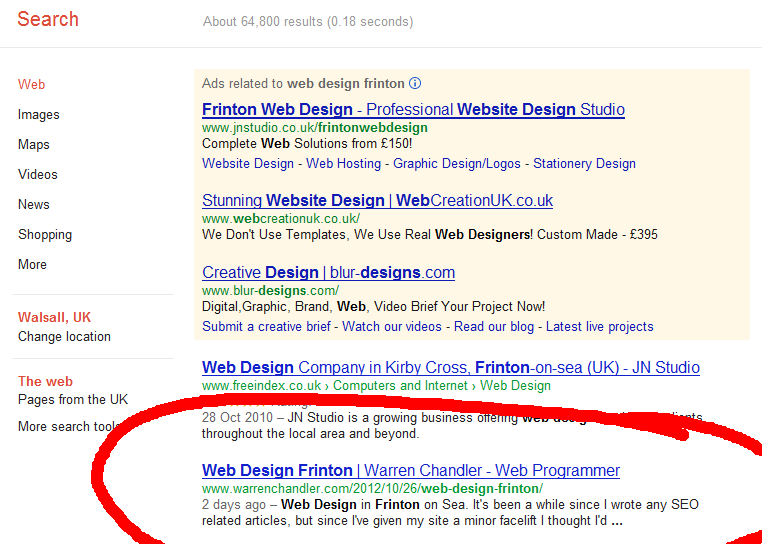Expand the More search categories

[32, 264]
